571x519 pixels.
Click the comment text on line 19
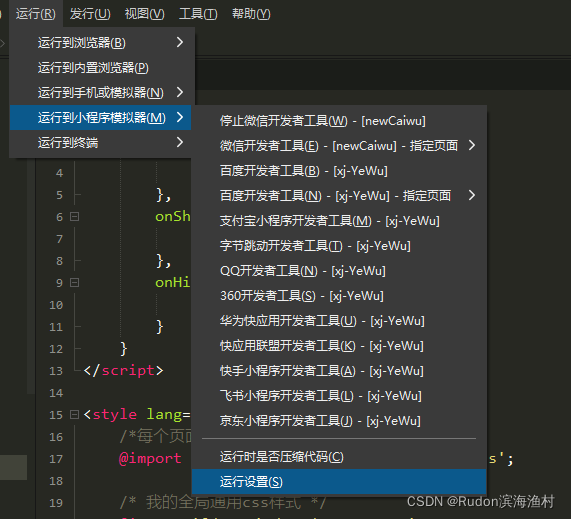(223, 503)
